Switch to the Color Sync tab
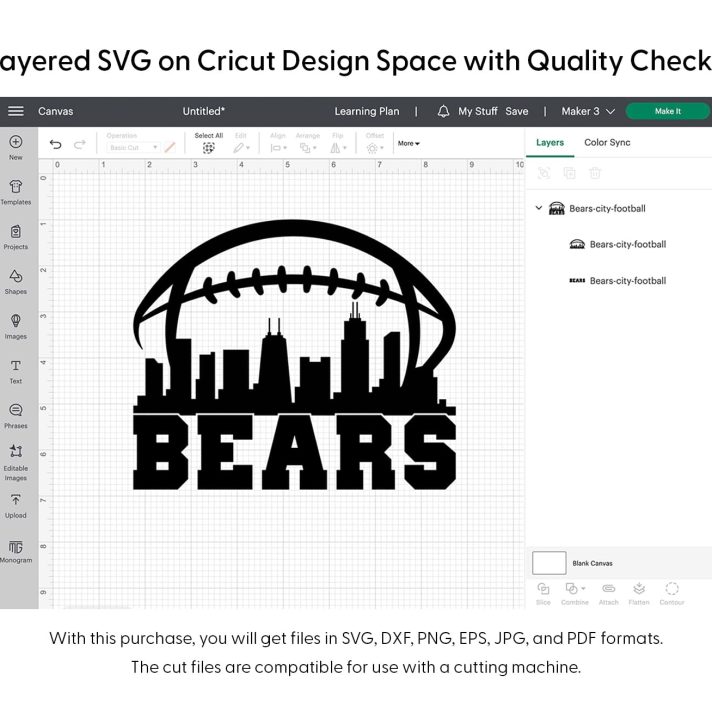Screen dimensions: 712x712 [607, 143]
